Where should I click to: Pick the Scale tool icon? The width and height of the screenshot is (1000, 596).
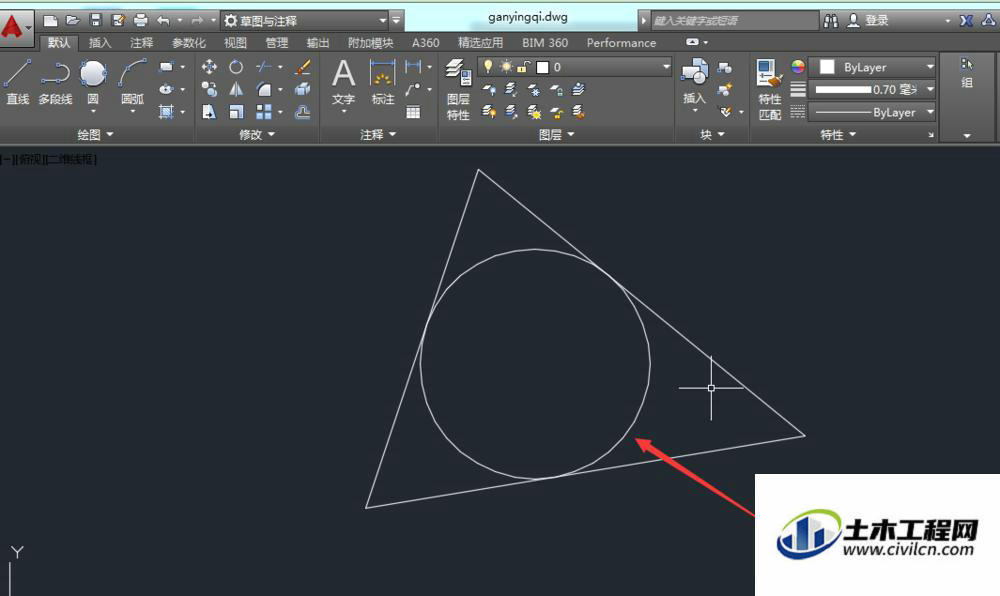click(x=236, y=112)
